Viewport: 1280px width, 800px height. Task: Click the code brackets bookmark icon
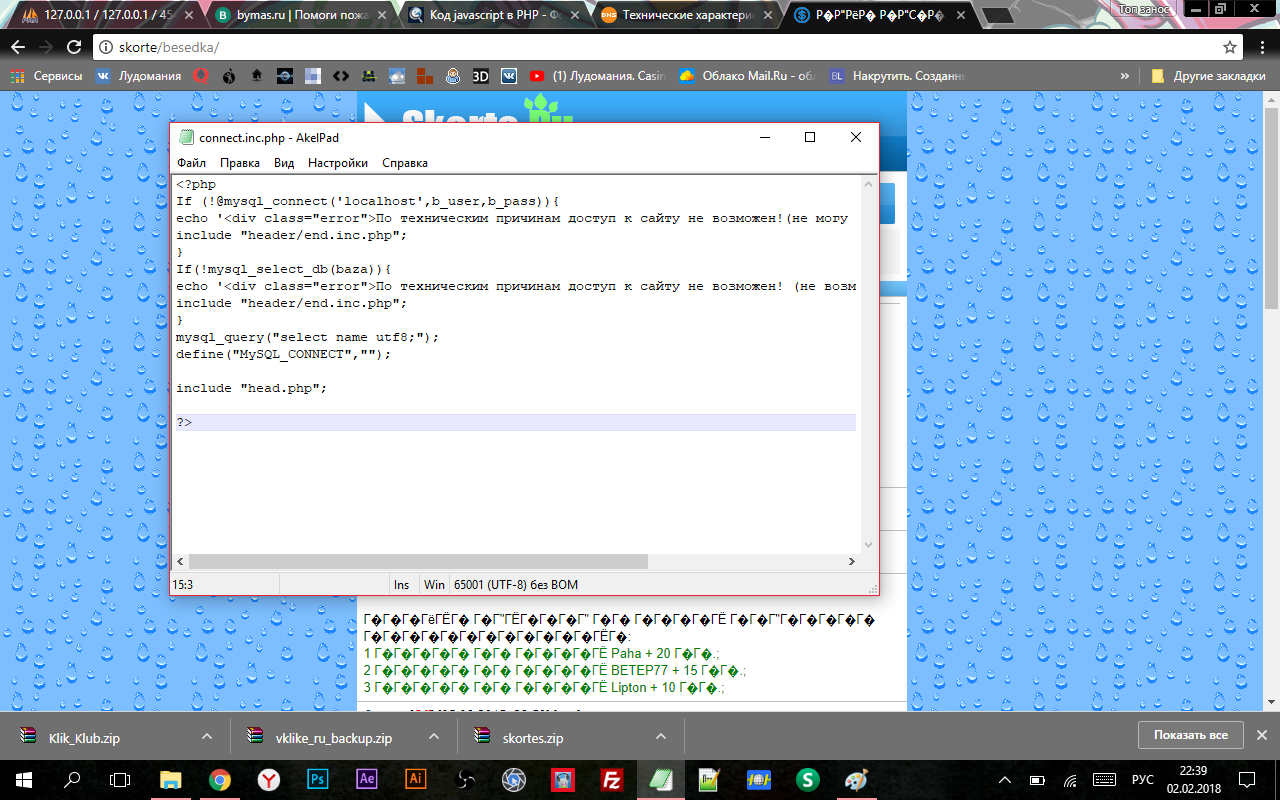coord(341,76)
